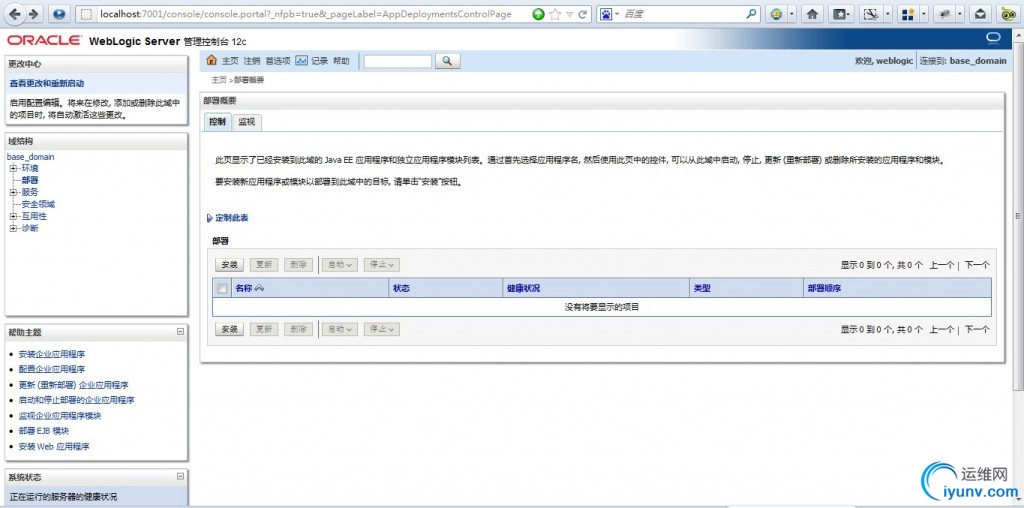
Task: Click the magnifier in the Baidu search box
Action: click(x=752, y=14)
